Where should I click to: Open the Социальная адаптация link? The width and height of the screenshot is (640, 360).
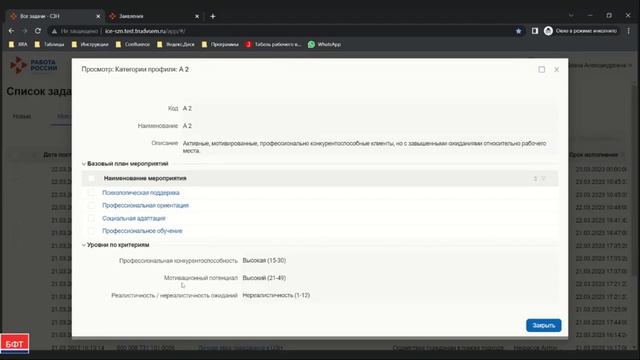(x=134, y=218)
